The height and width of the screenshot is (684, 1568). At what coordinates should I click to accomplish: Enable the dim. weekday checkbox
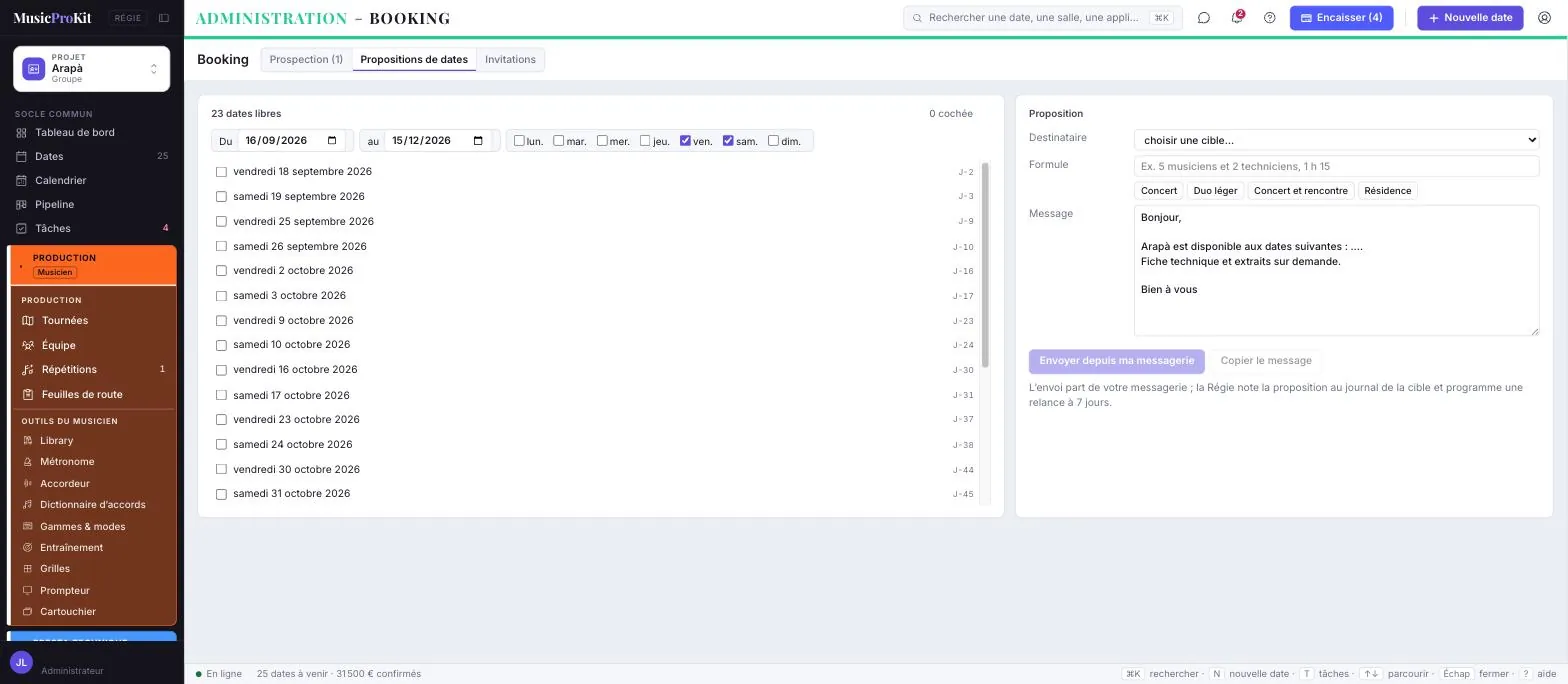pyautogui.click(x=773, y=141)
